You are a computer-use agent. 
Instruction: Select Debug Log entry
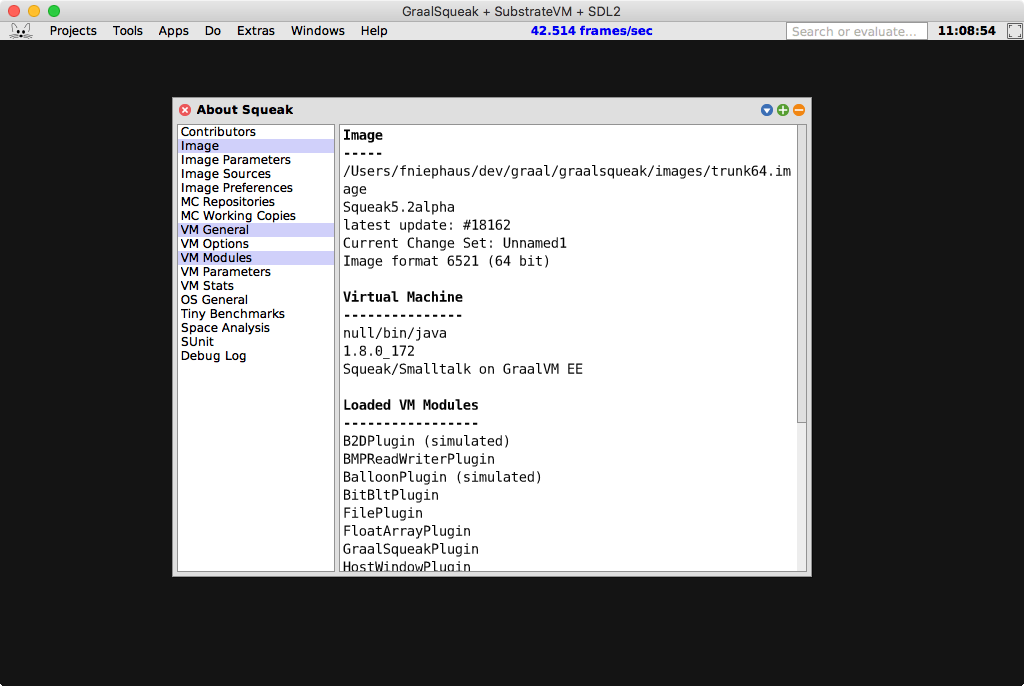pos(256,356)
